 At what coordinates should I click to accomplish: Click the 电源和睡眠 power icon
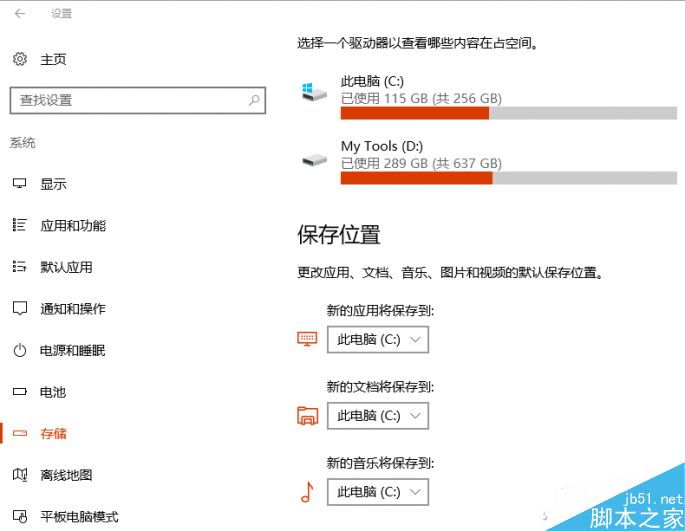(x=19, y=351)
